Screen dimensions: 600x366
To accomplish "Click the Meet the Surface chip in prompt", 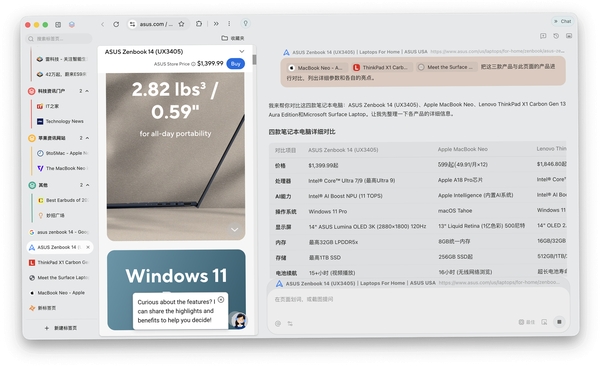I will click(x=447, y=67).
